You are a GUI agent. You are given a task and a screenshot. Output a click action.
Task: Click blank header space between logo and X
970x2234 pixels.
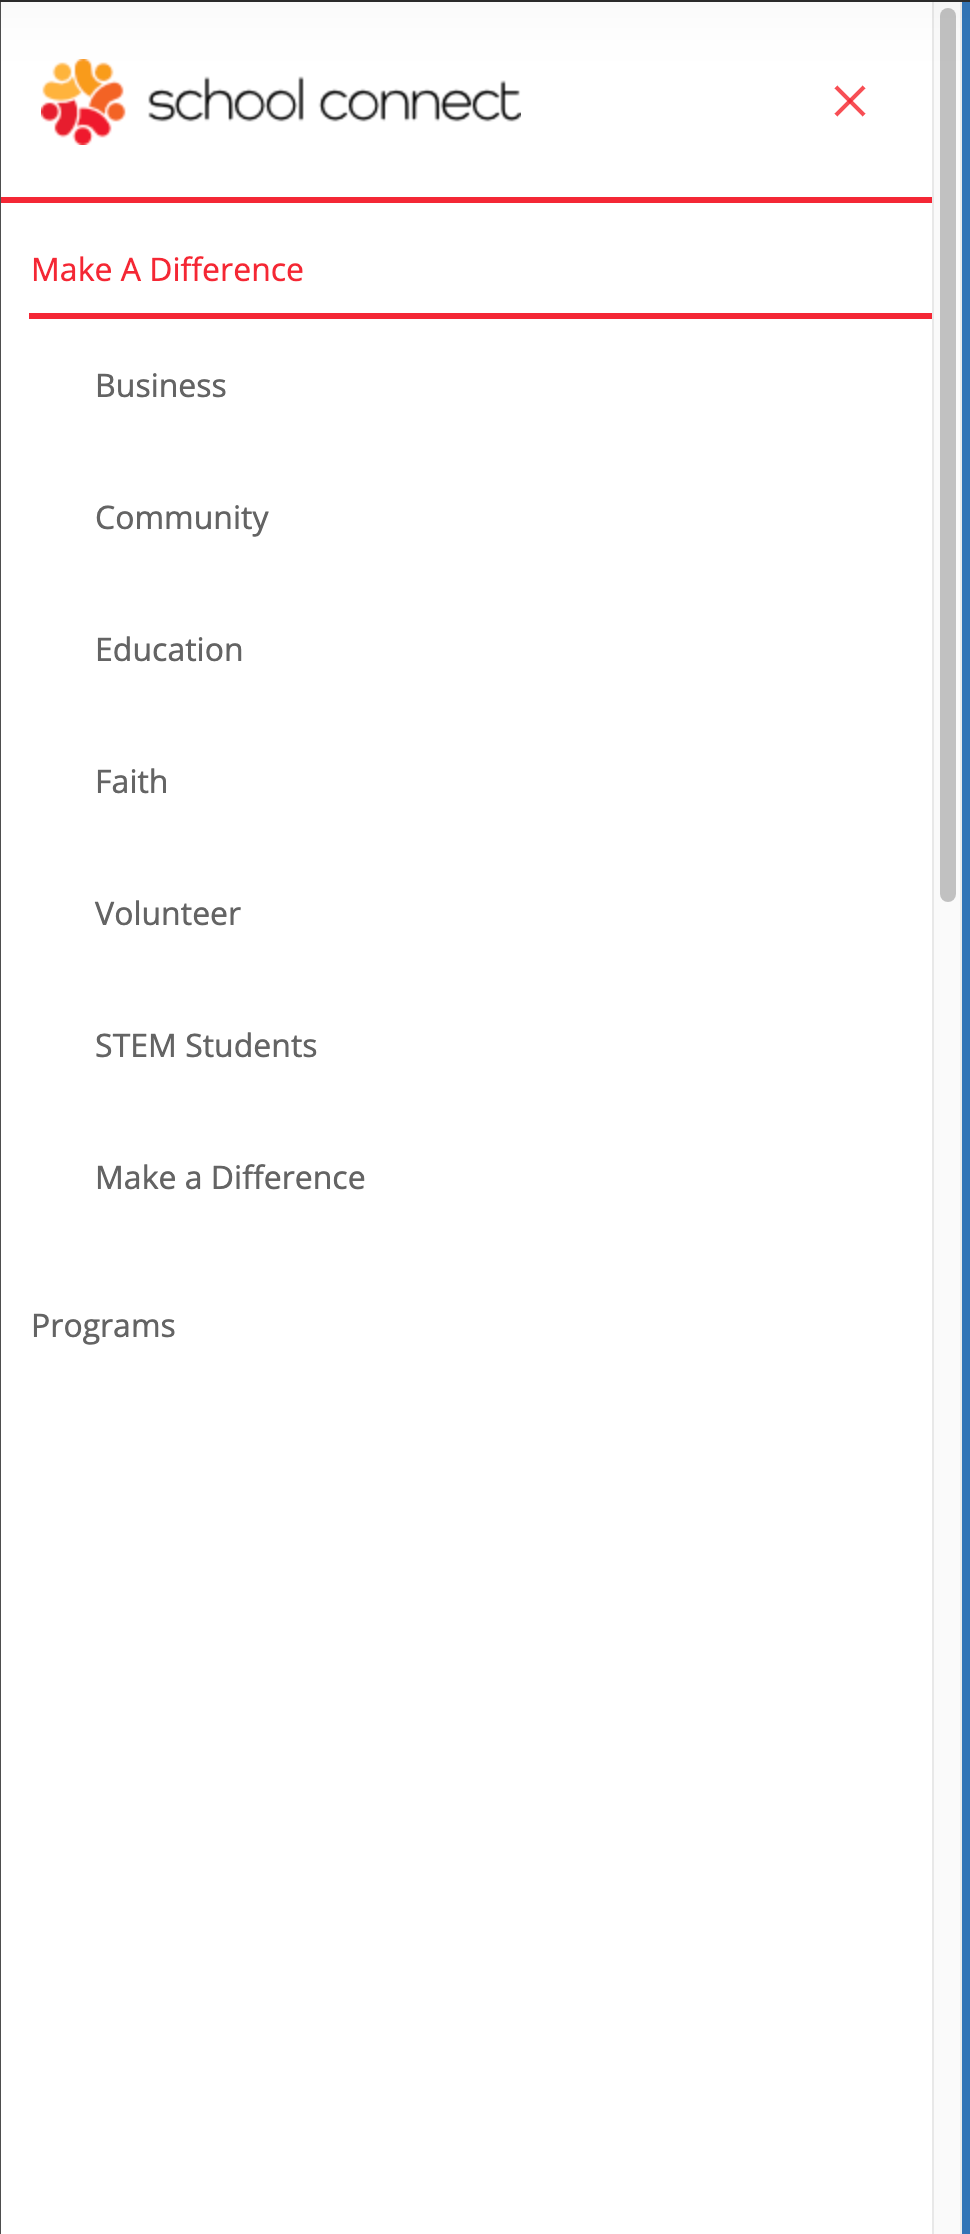[x=680, y=101]
